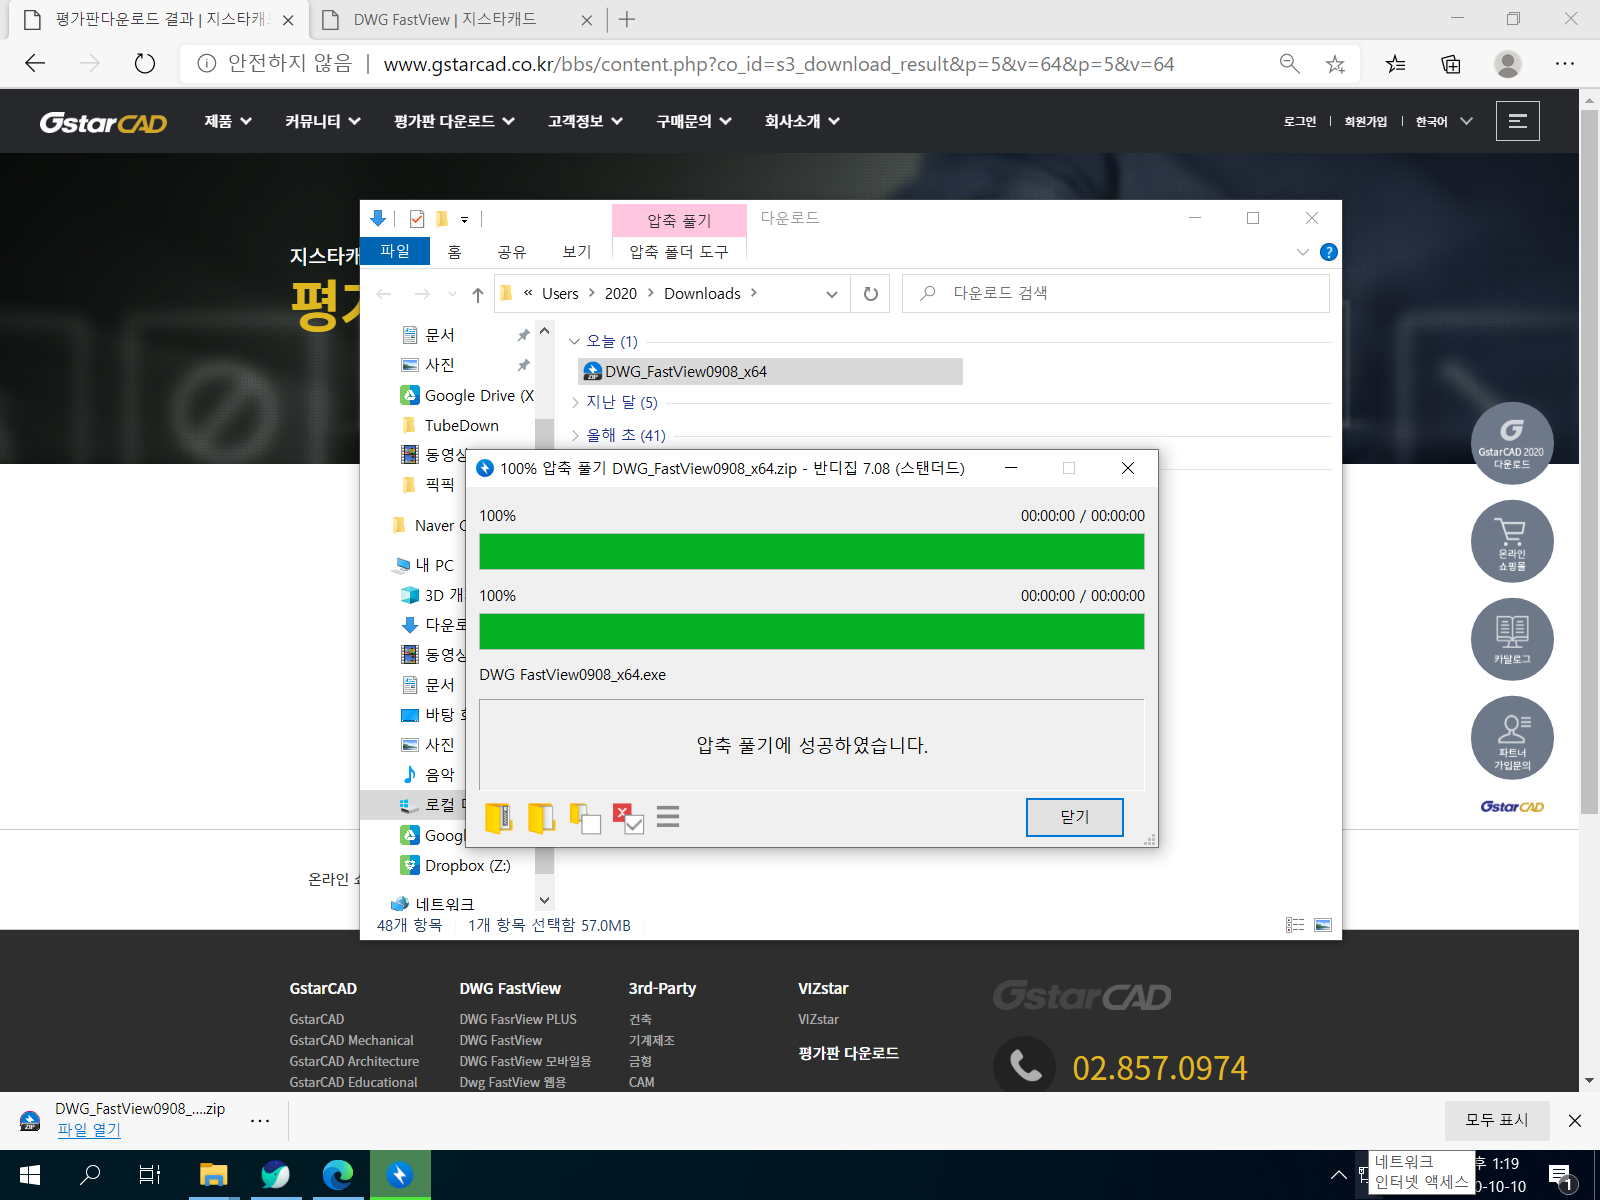Open Windows Start menu
The height and width of the screenshot is (1200, 1600).
click(x=30, y=1175)
